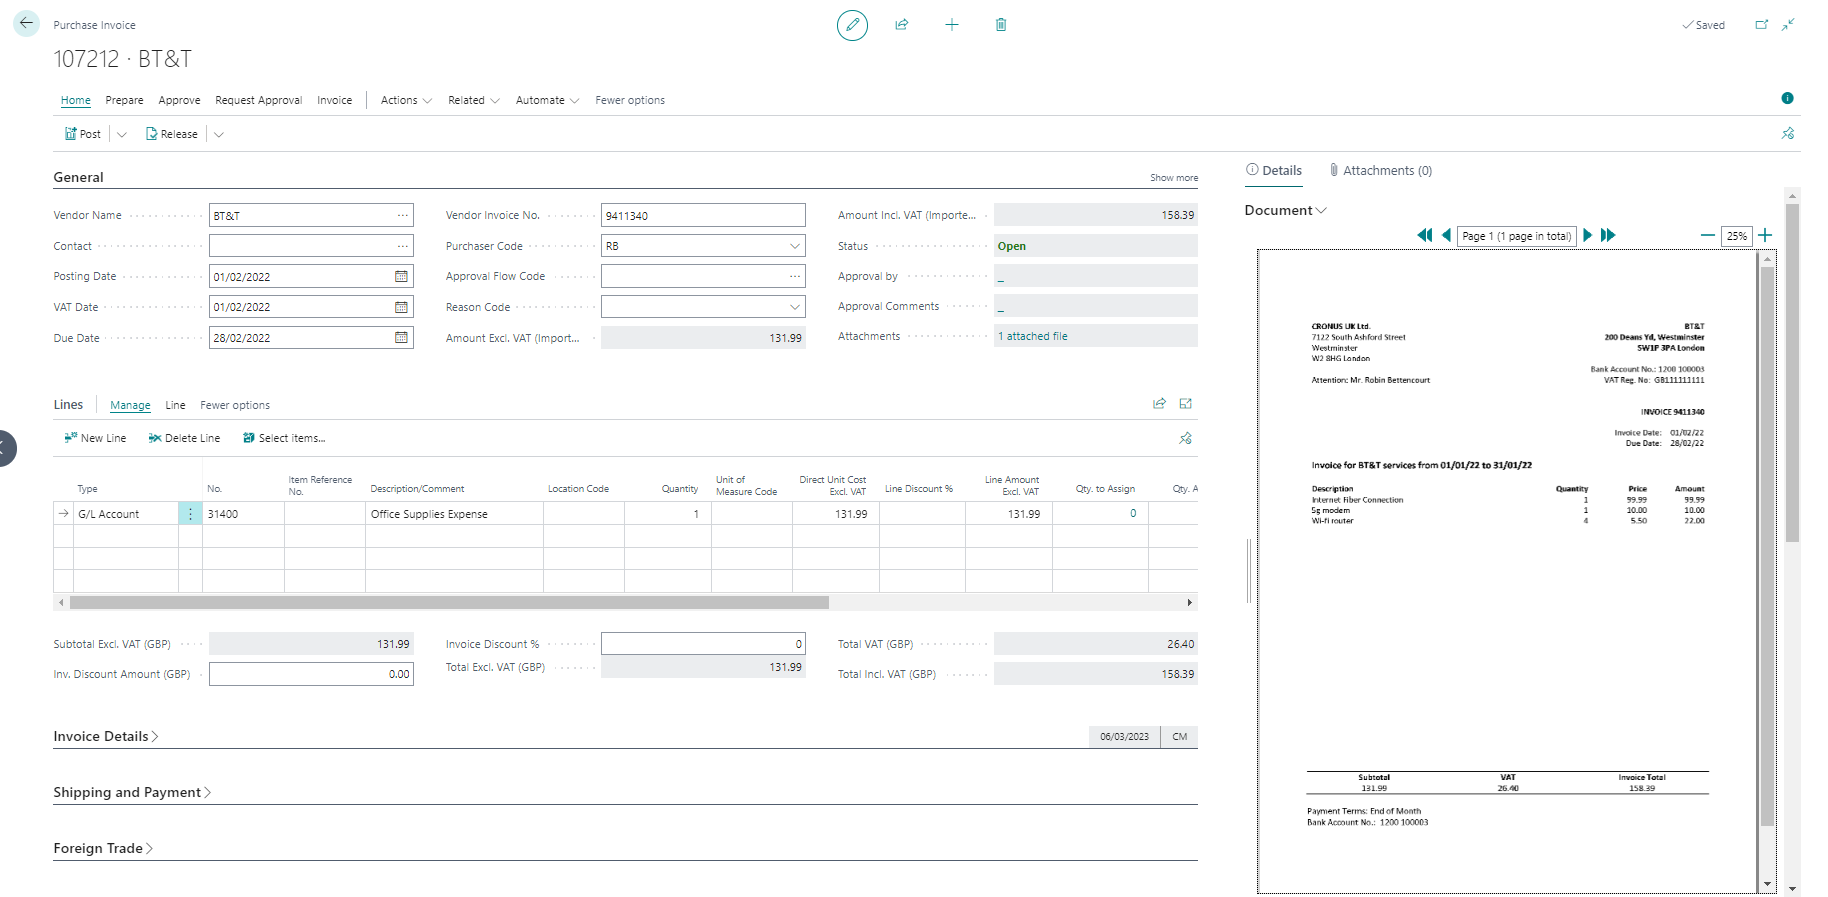
Task: Click Select items...
Action: tap(284, 438)
